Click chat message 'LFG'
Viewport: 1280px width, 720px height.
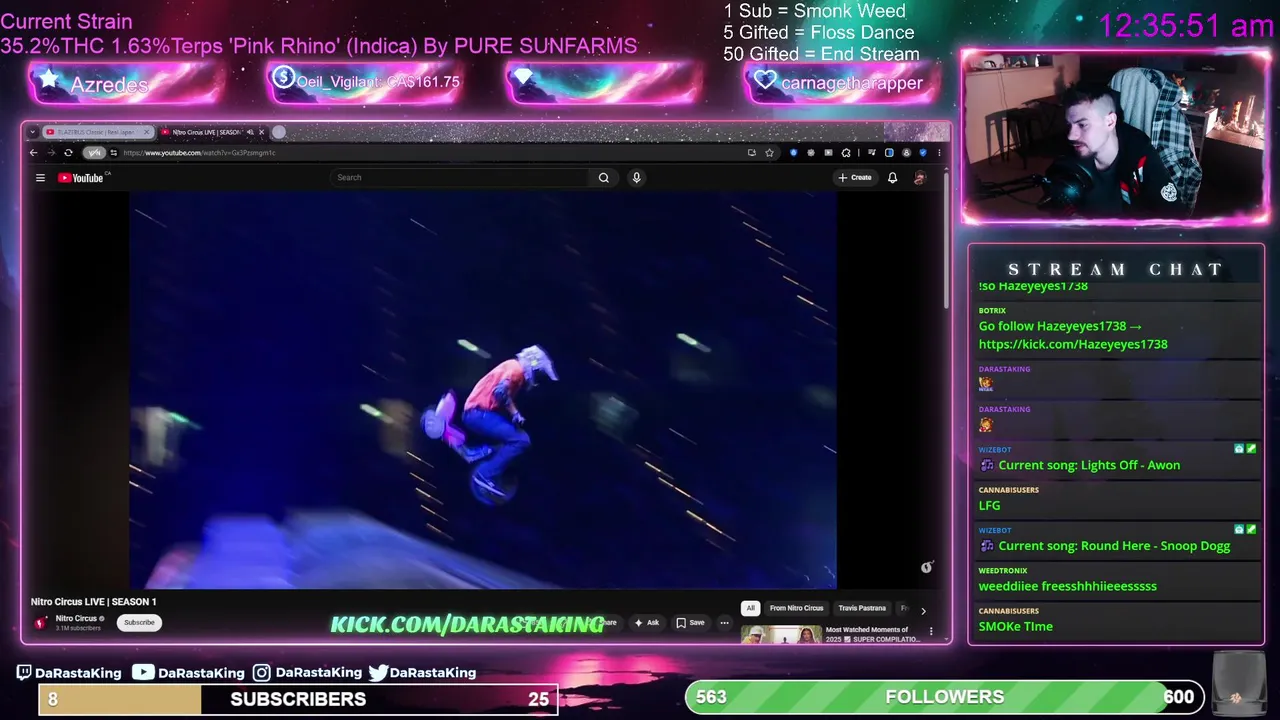989,506
